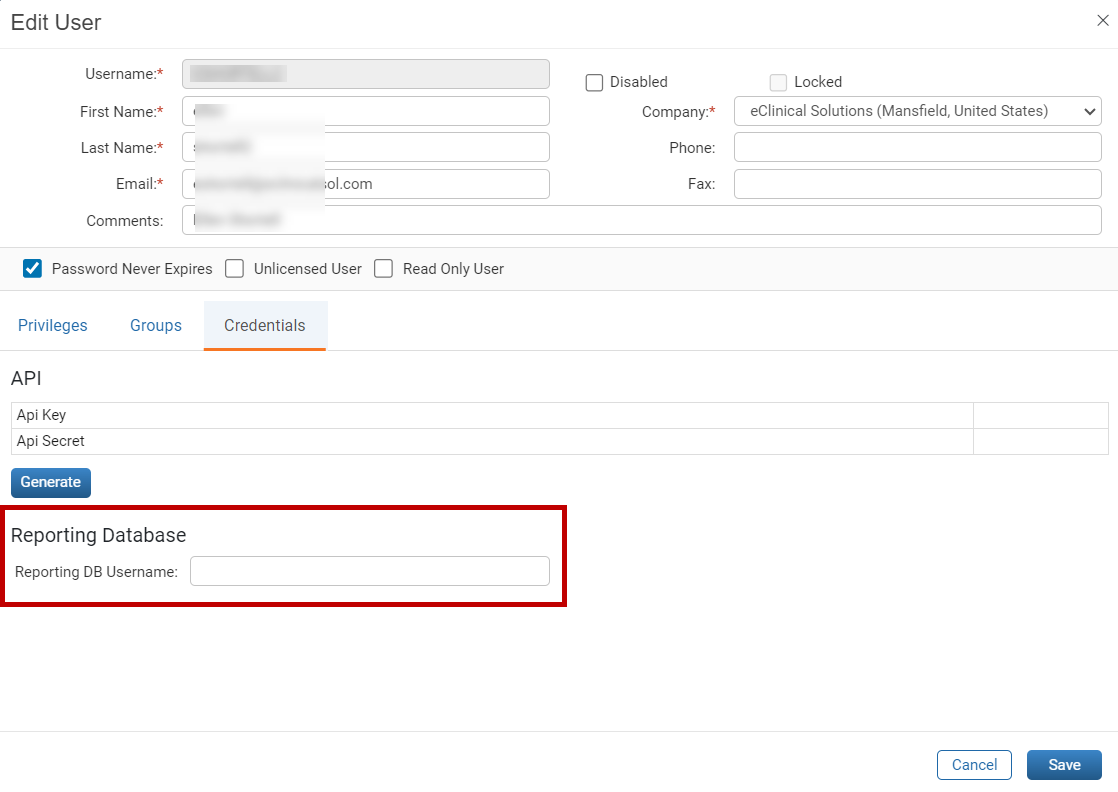Focus the First Name field
This screenshot has width=1118, height=792.
pyautogui.click(x=366, y=111)
